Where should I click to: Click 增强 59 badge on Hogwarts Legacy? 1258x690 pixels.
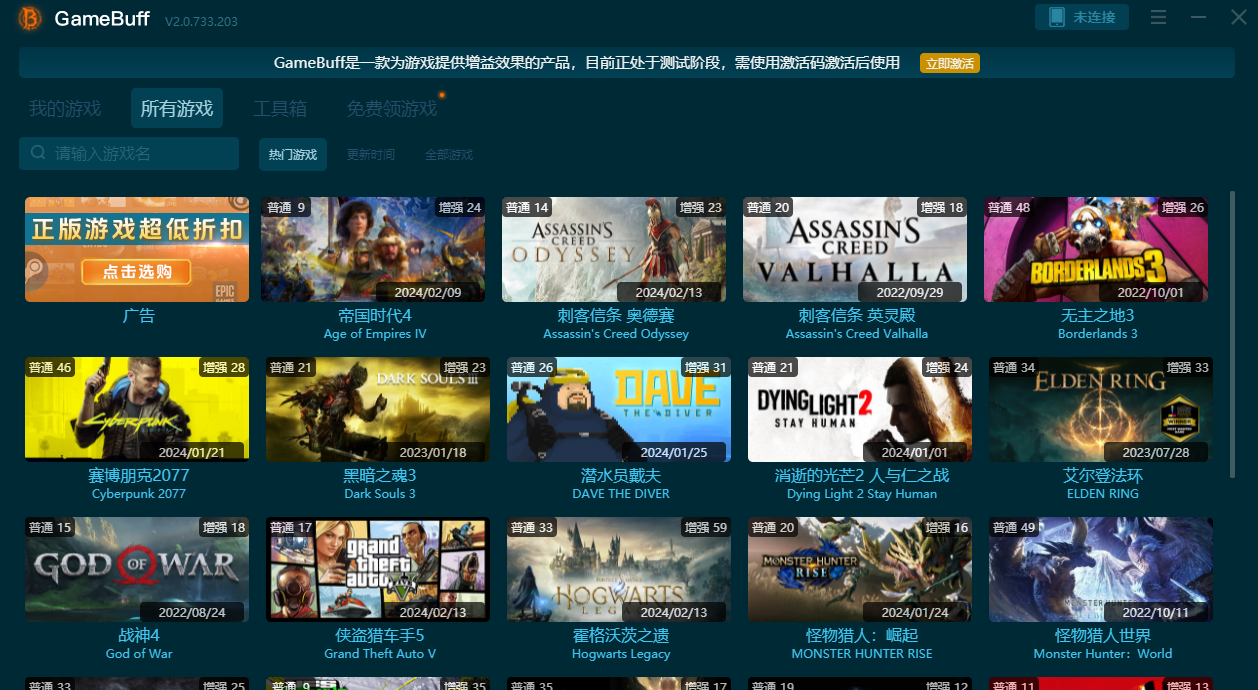tap(706, 527)
